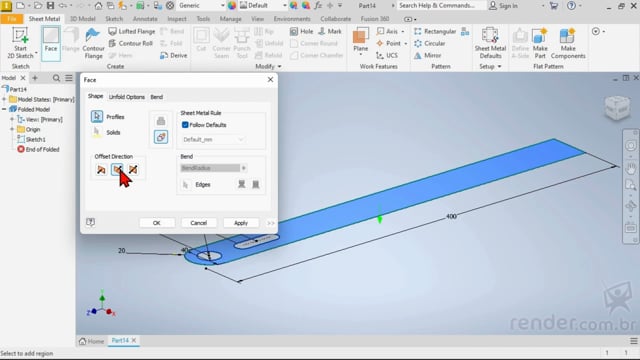640x360 pixels.
Task: Expand the Model States node
Action: [x=4, y=99]
